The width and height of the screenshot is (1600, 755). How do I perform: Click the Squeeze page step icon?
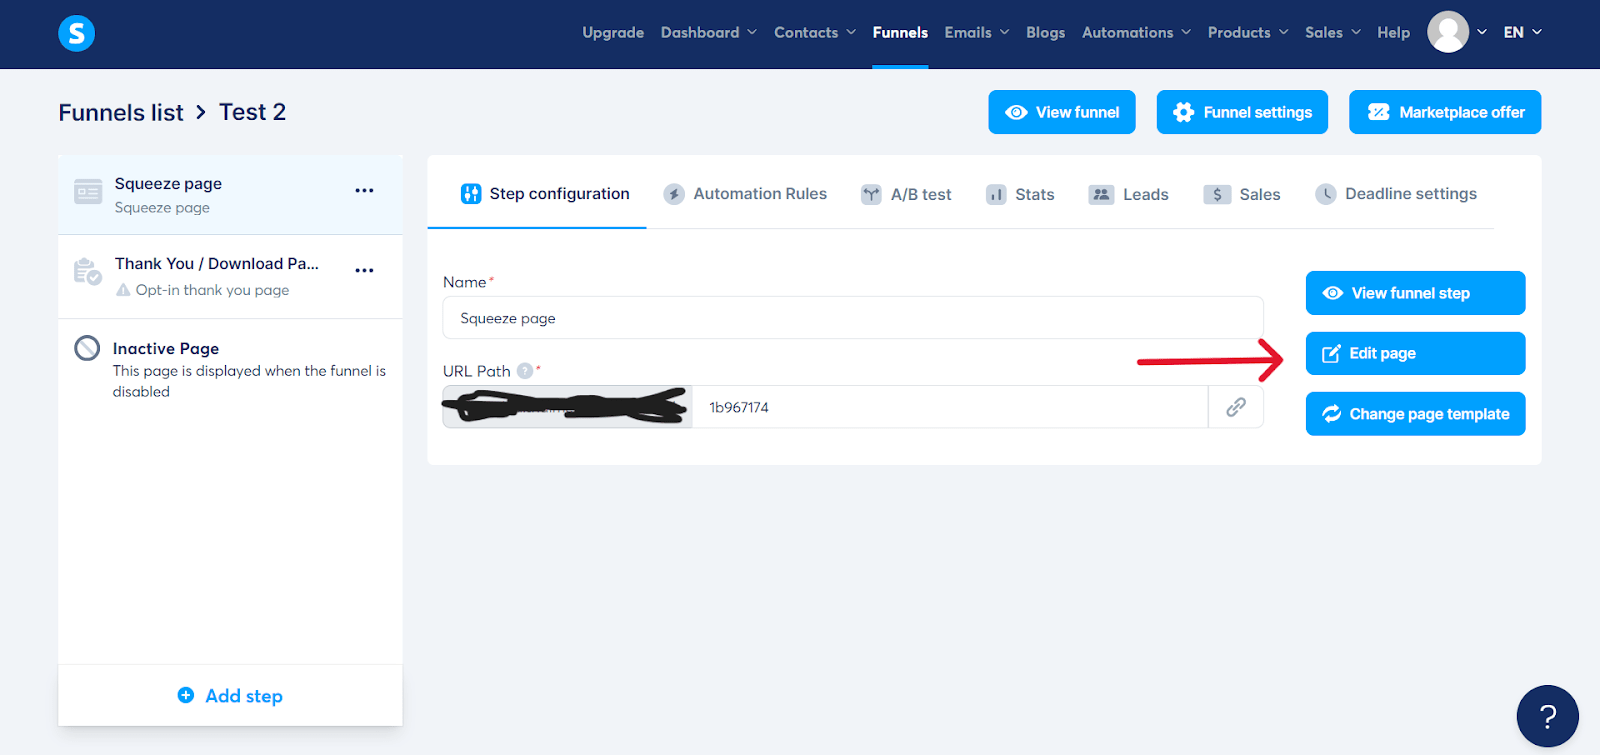(x=88, y=191)
